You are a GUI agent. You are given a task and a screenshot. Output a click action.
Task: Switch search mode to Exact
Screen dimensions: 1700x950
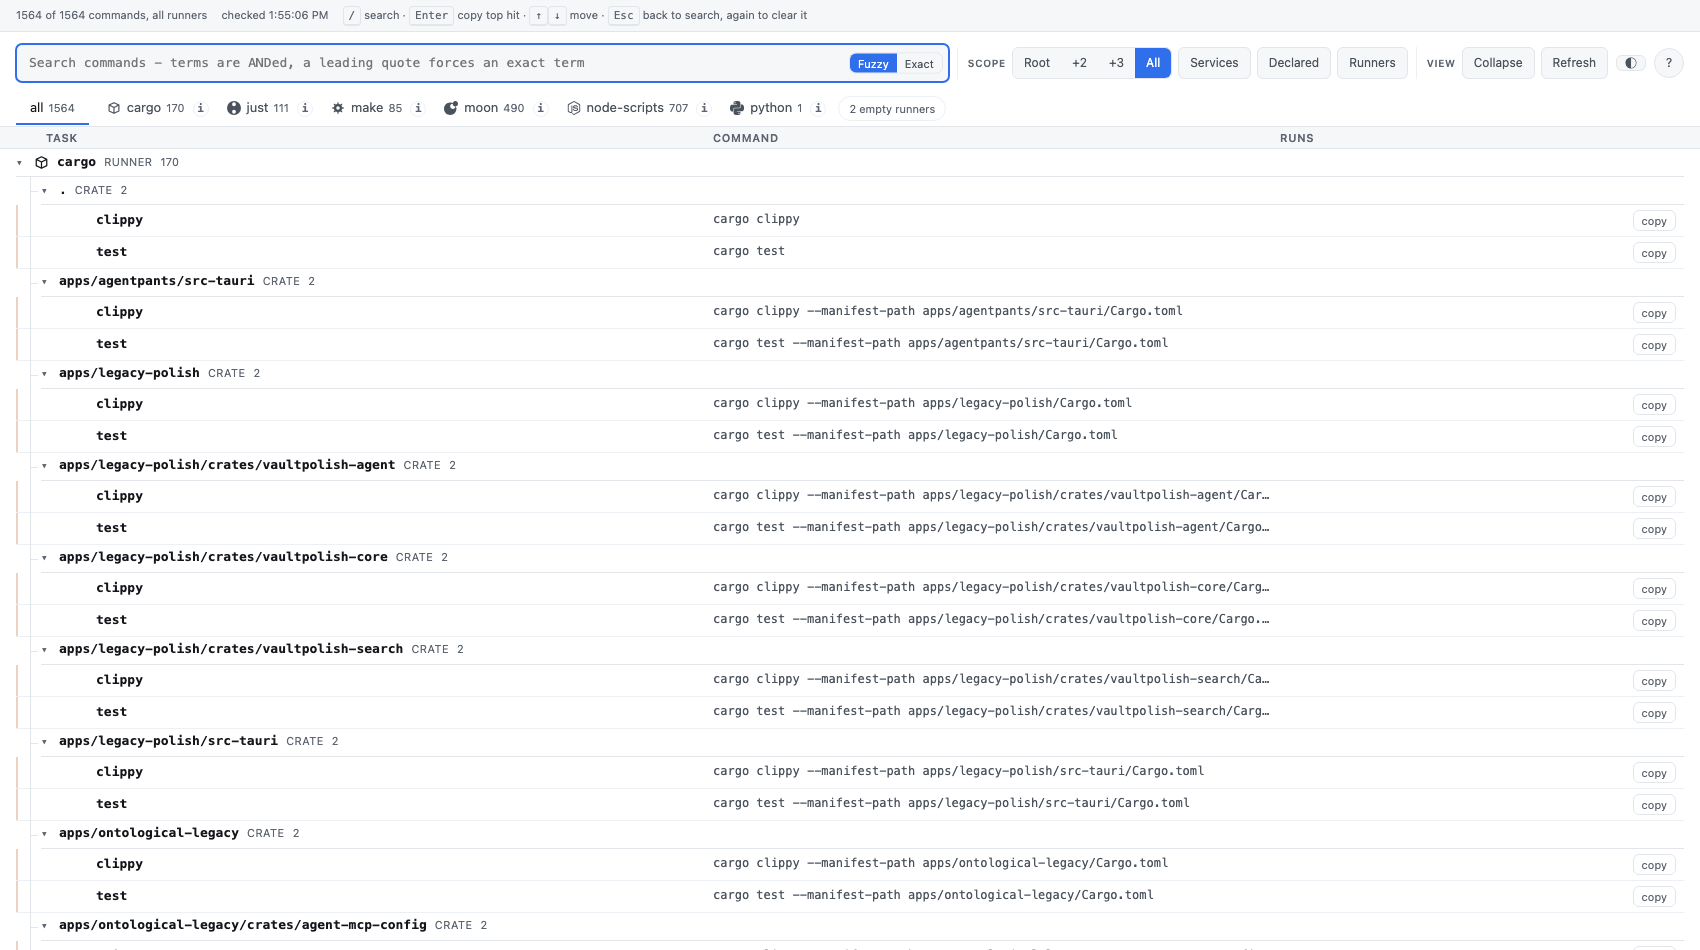[x=919, y=64]
